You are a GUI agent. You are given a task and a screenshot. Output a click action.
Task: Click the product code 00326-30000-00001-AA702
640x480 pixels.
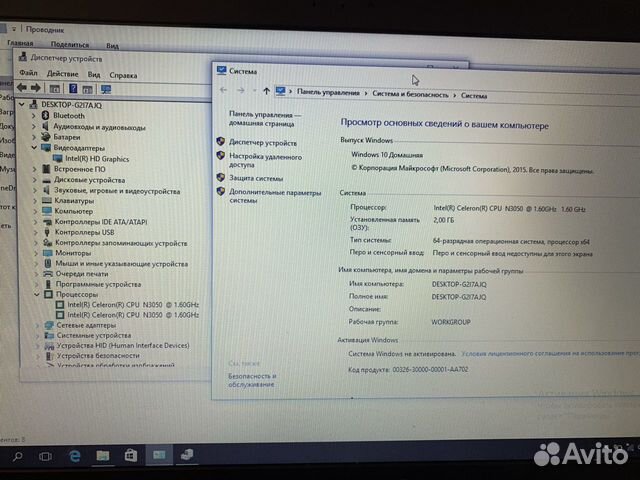coord(430,369)
